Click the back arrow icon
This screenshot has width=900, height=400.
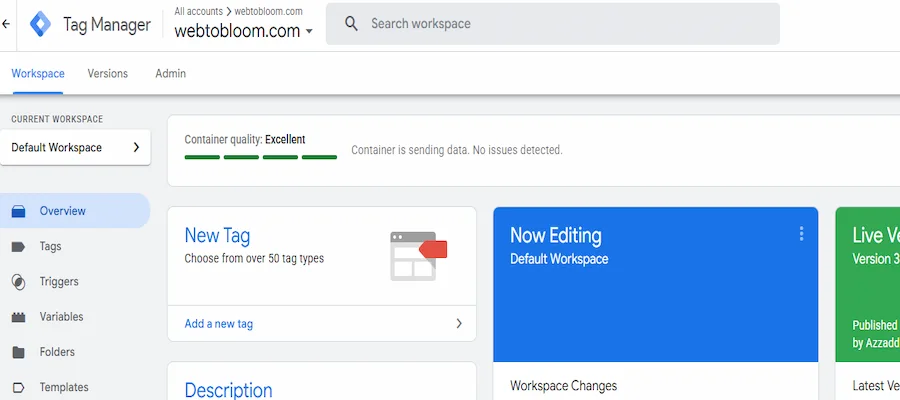click(6, 22)
